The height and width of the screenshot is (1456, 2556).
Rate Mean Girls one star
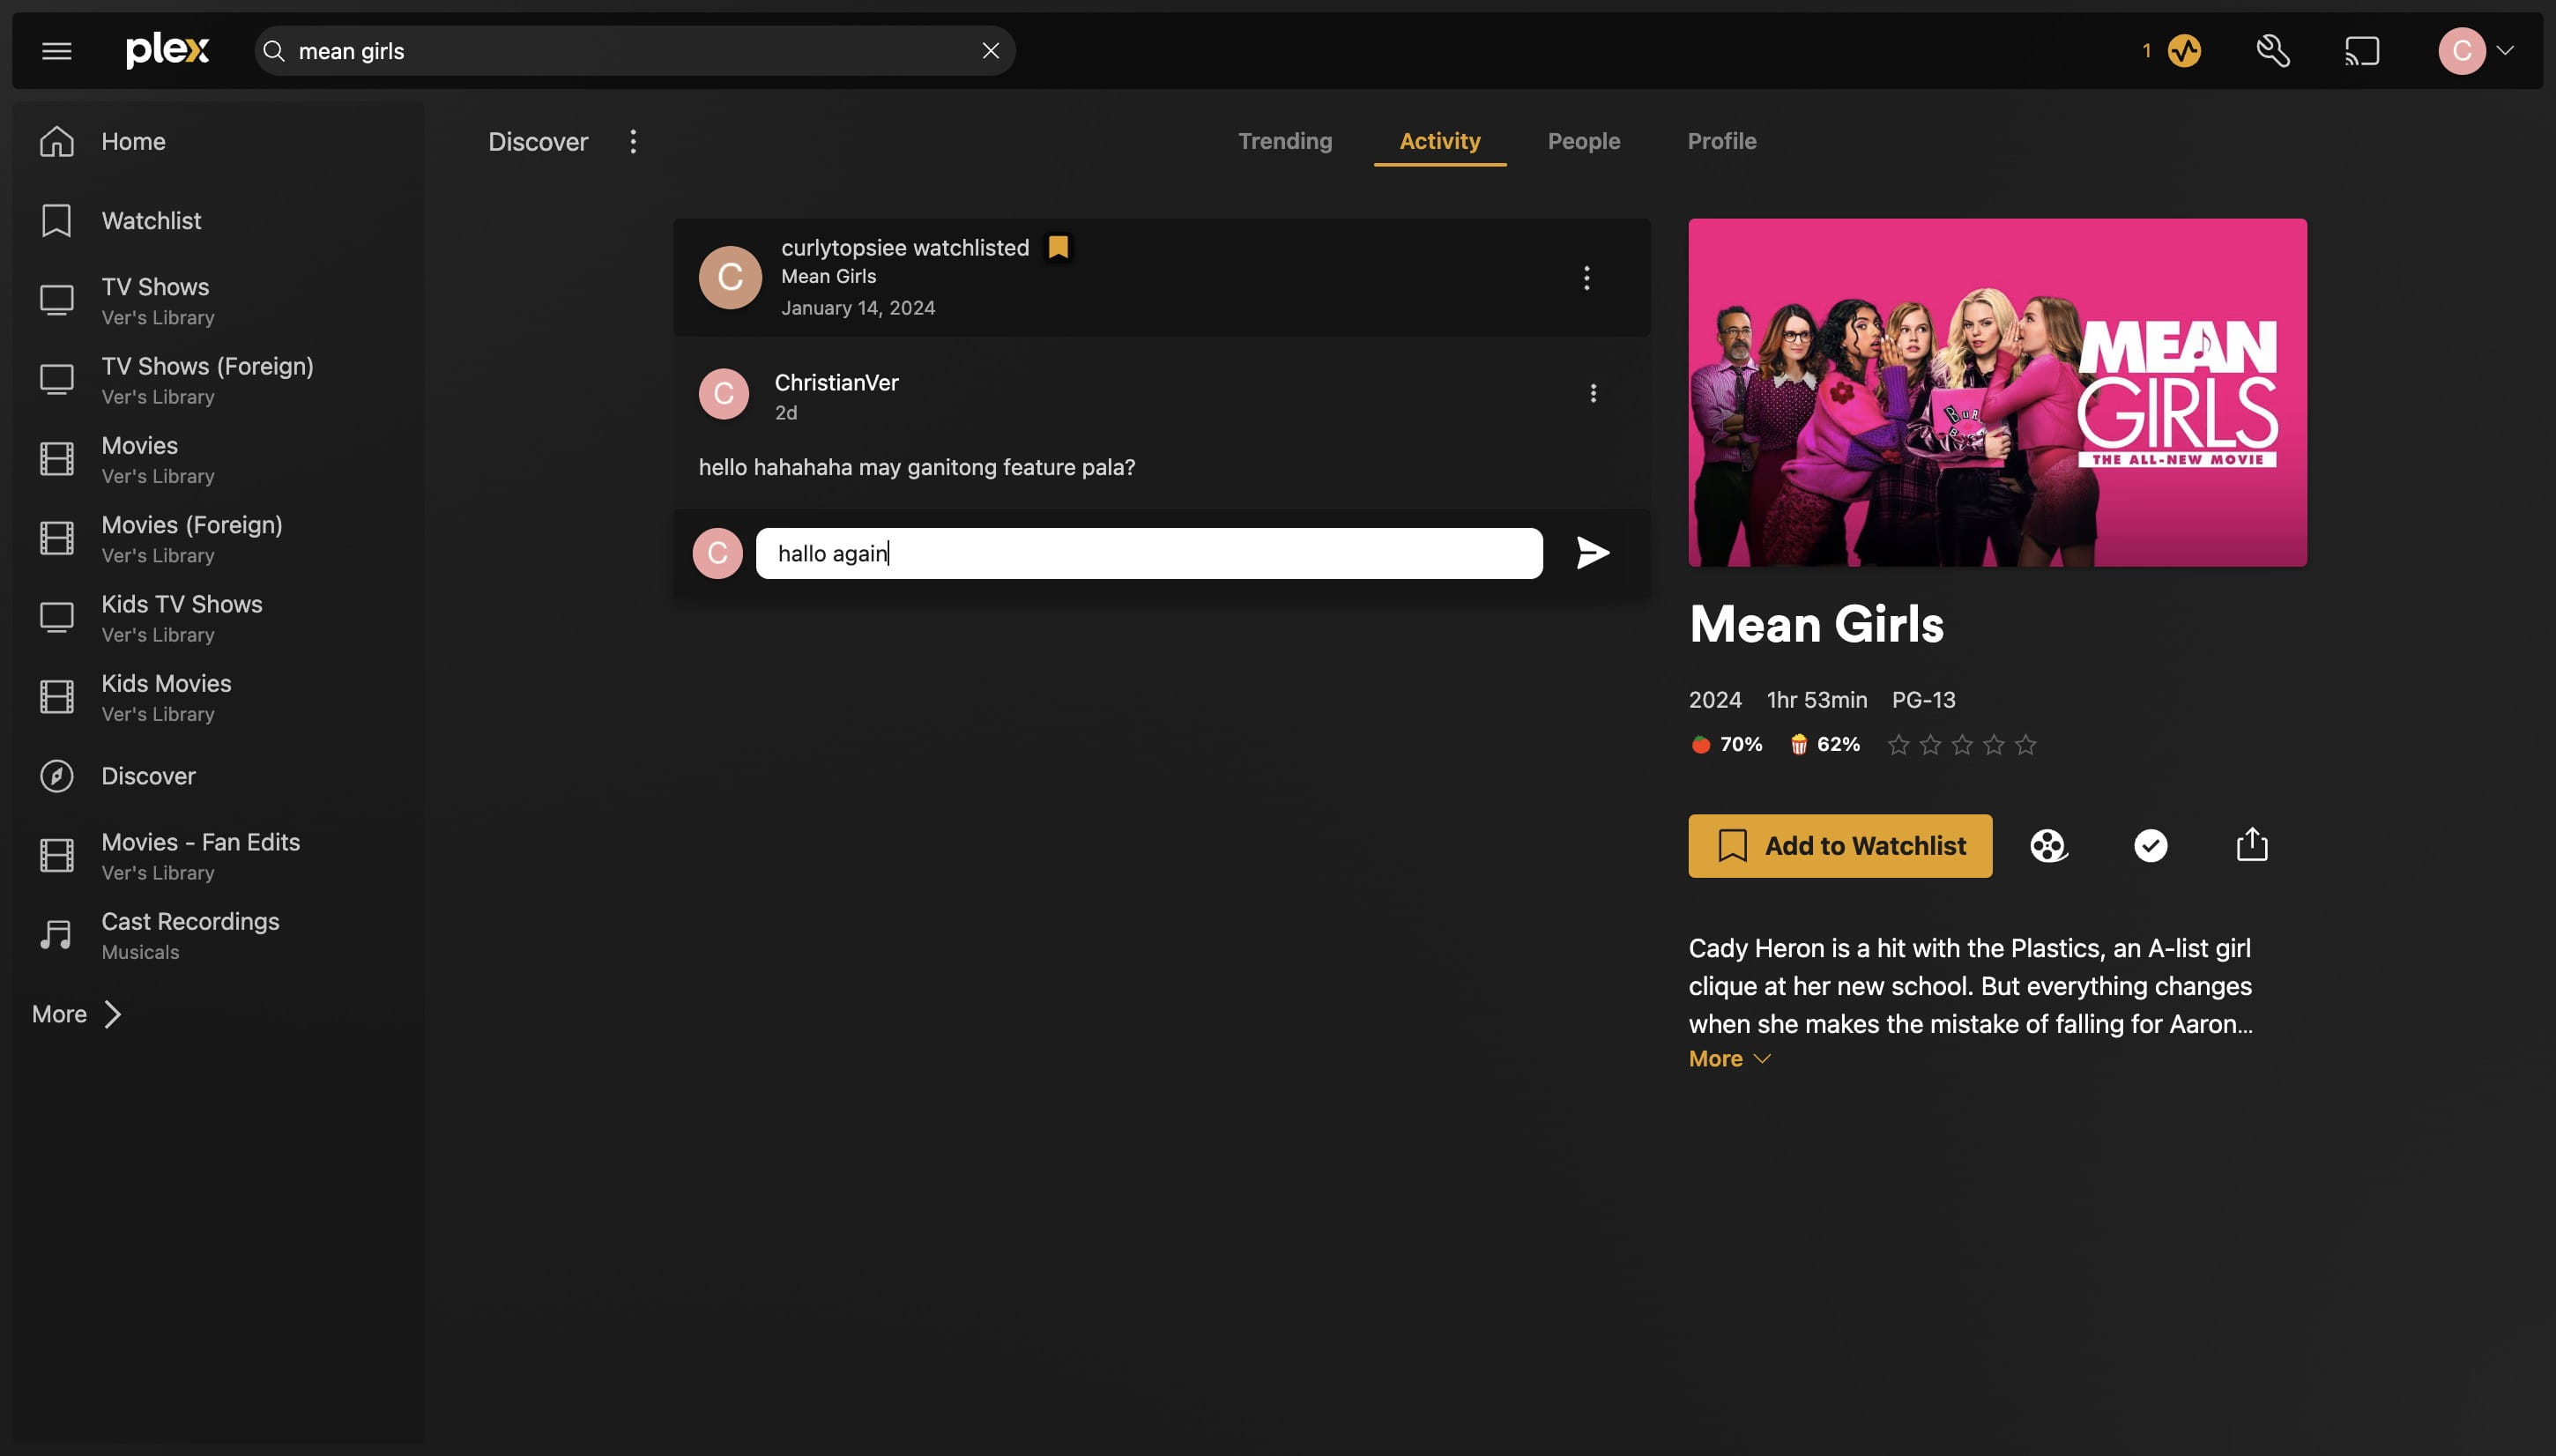1898,744
